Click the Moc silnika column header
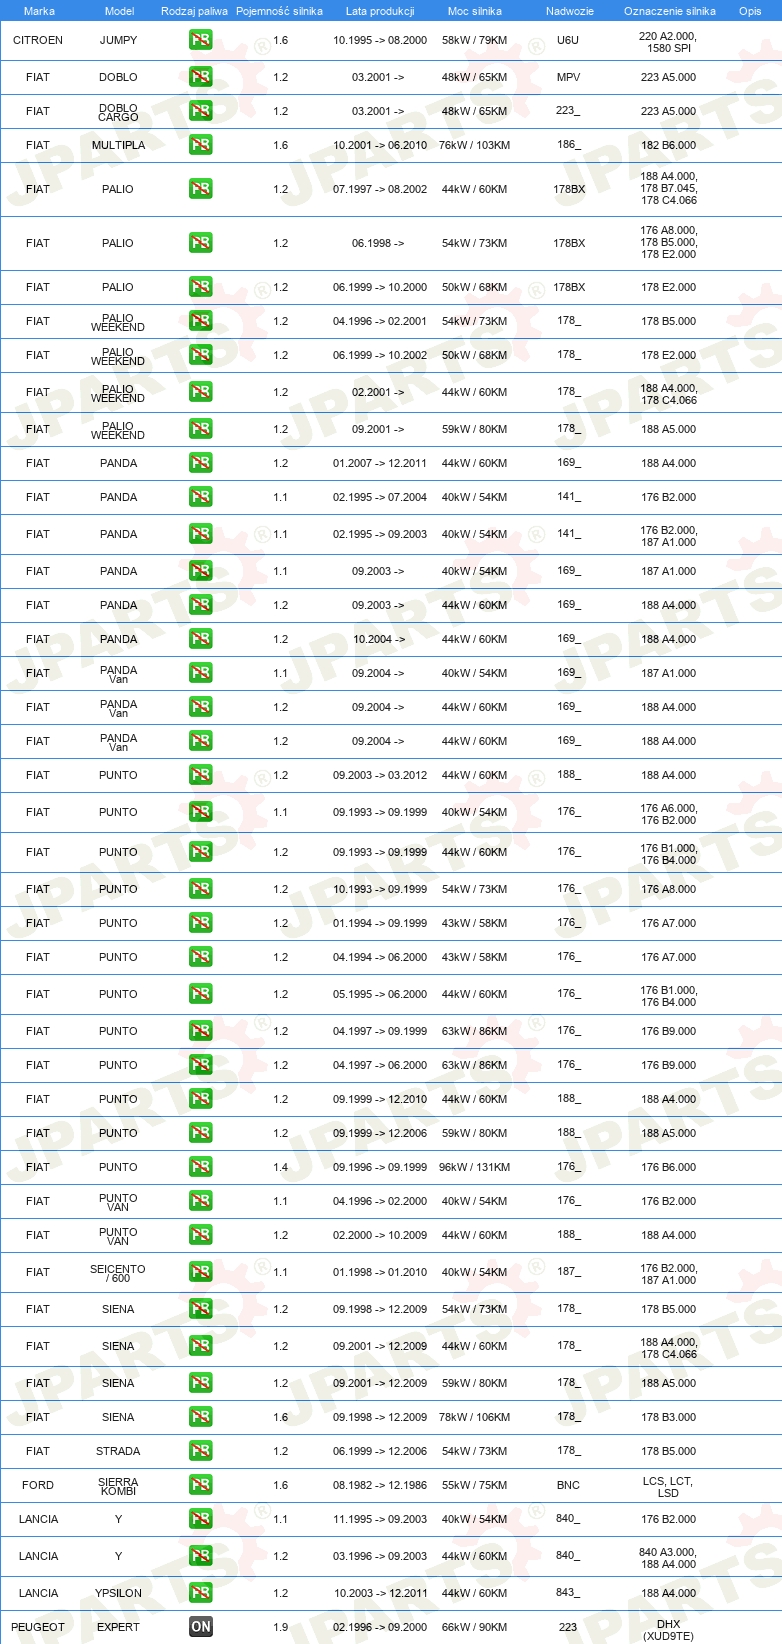 [x=475, y=11]
